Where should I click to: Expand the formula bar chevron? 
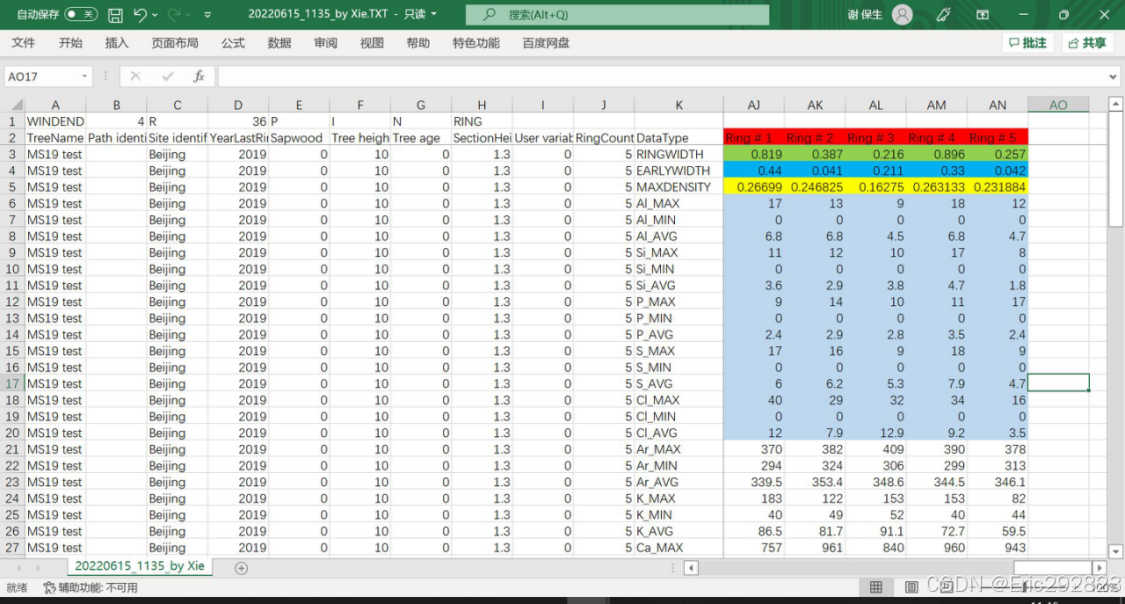pyautogui.click(x=1113, y=77)
